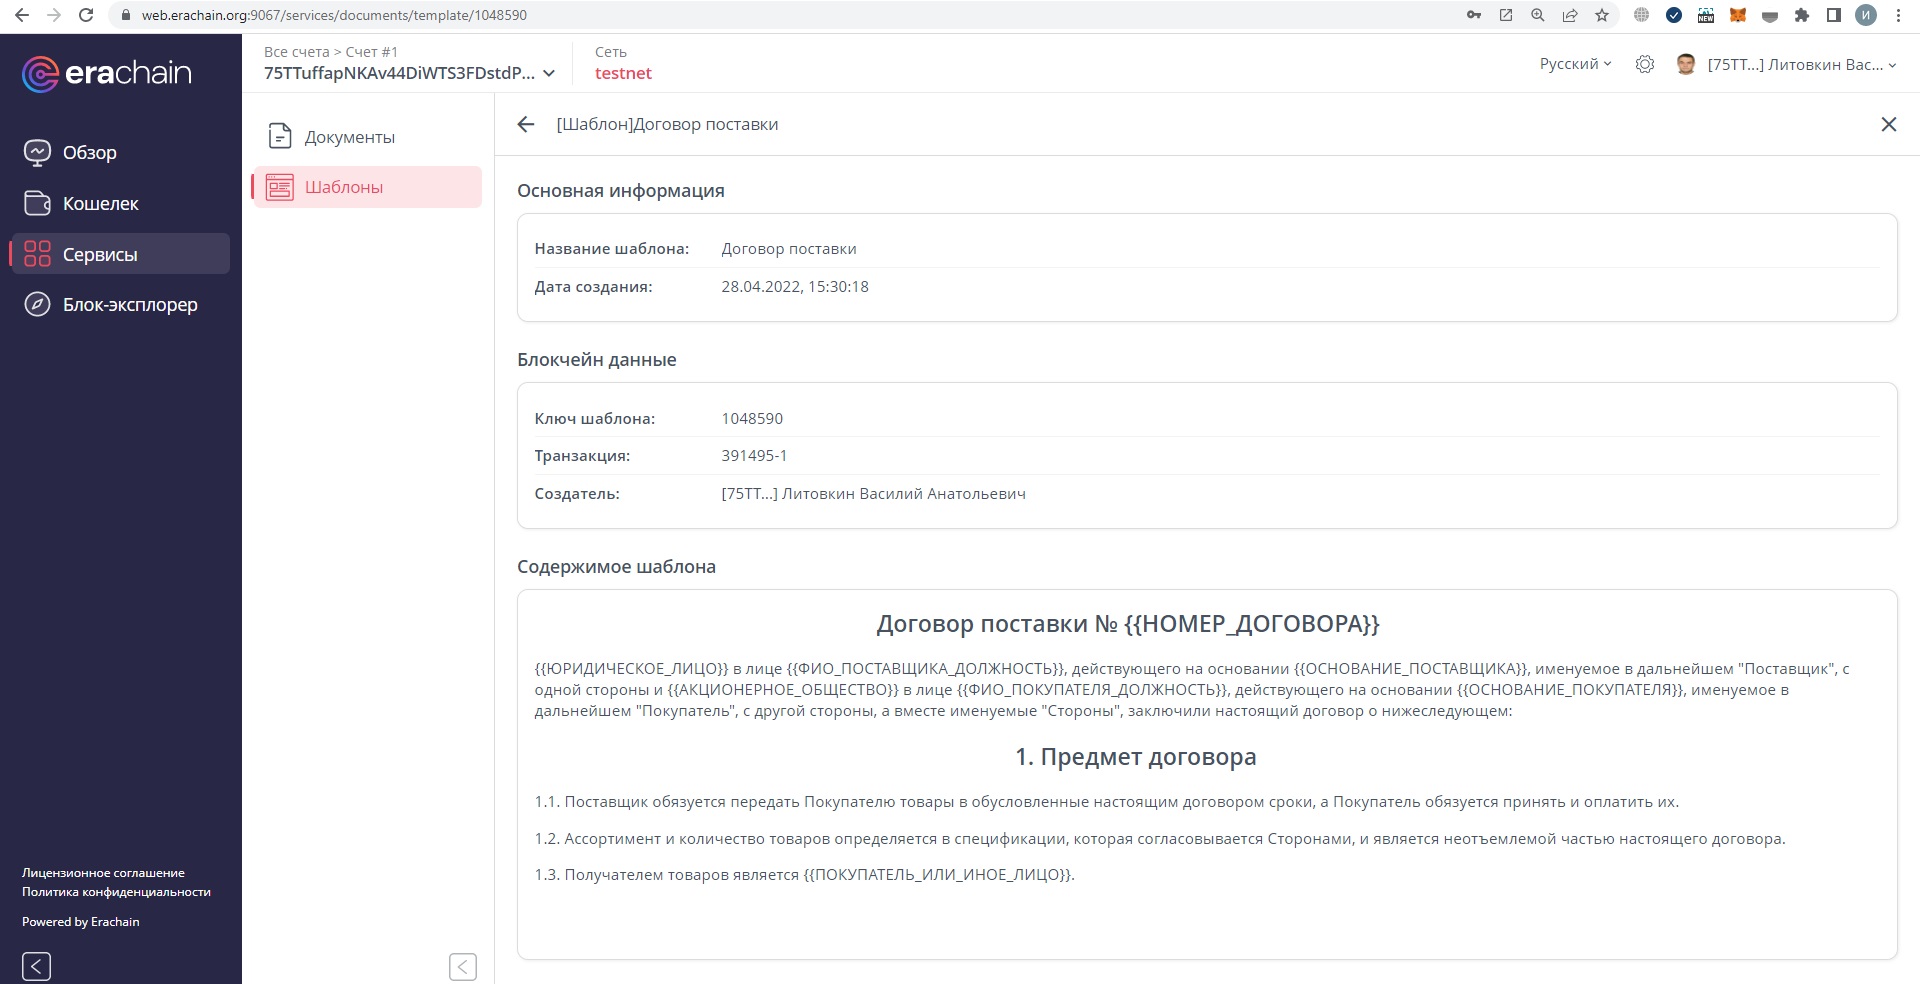Open the MetaMask fox extension icon
This screenshot has height=984, width=1920.
pyautogui.click(x=1737, y=15)
